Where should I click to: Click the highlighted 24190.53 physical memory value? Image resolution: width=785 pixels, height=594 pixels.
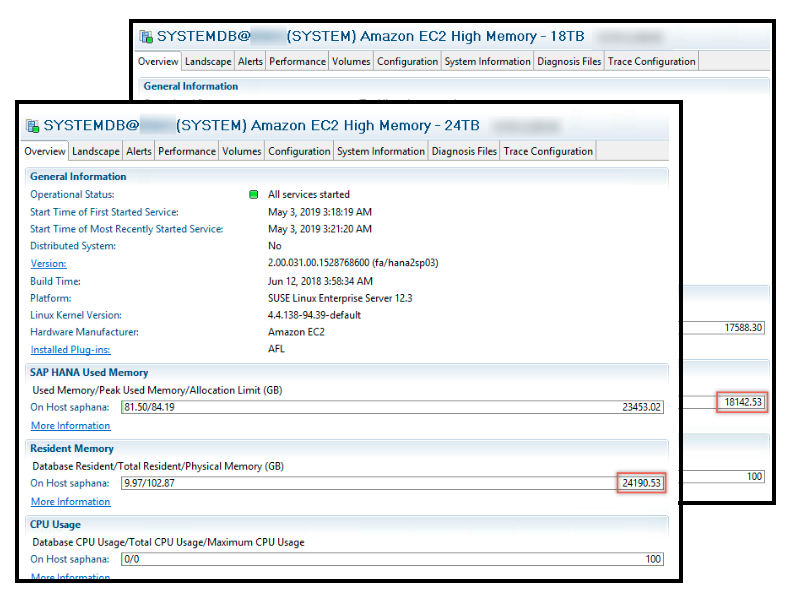point(639,483)
